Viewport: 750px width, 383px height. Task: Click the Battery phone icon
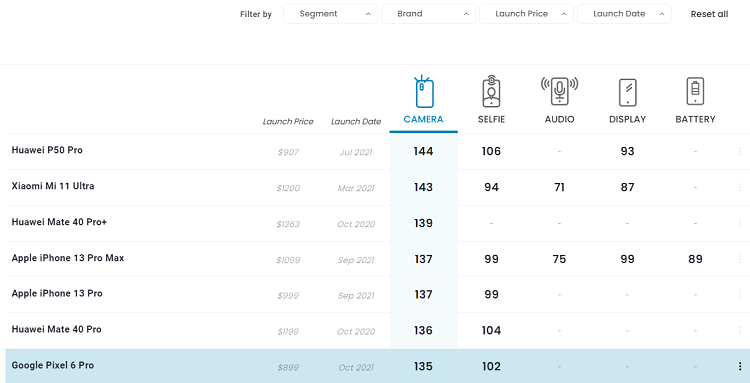click(695, 91)
